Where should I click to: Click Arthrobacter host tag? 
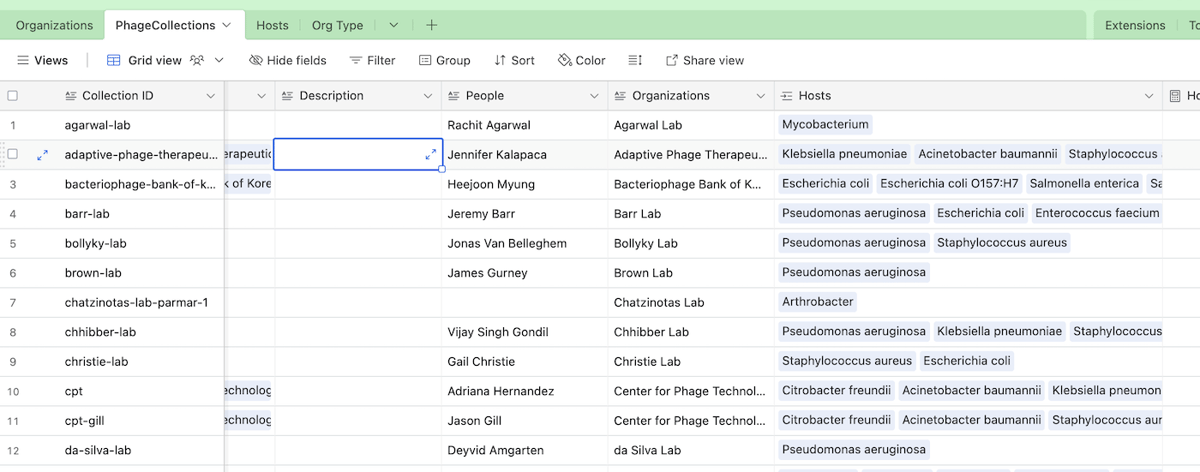click(x=818, y=302)
